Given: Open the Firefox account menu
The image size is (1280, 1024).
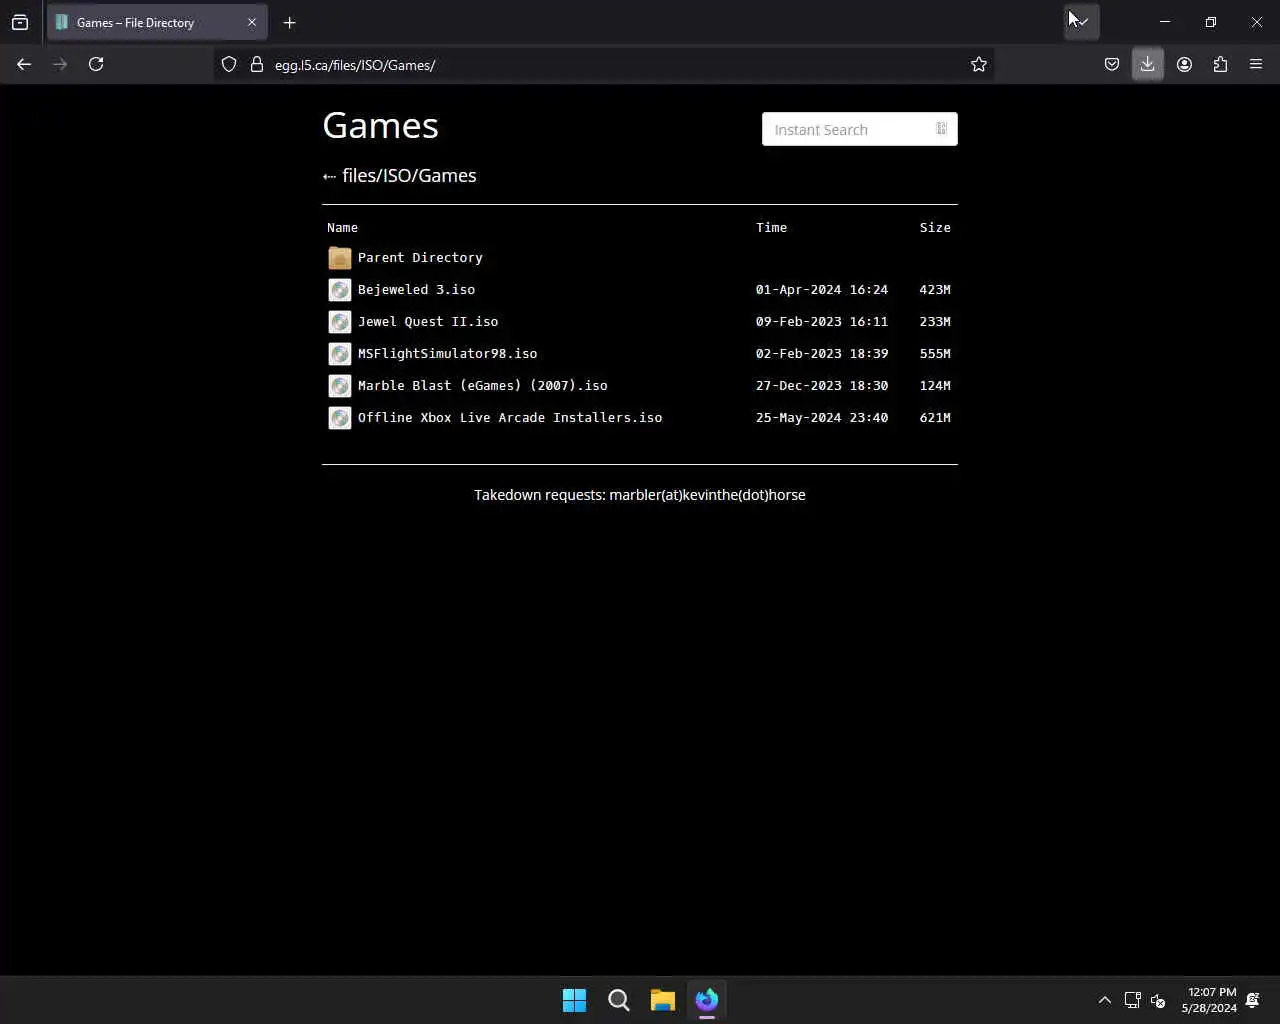Looking at the screenshot, I should coord(1184,64).
